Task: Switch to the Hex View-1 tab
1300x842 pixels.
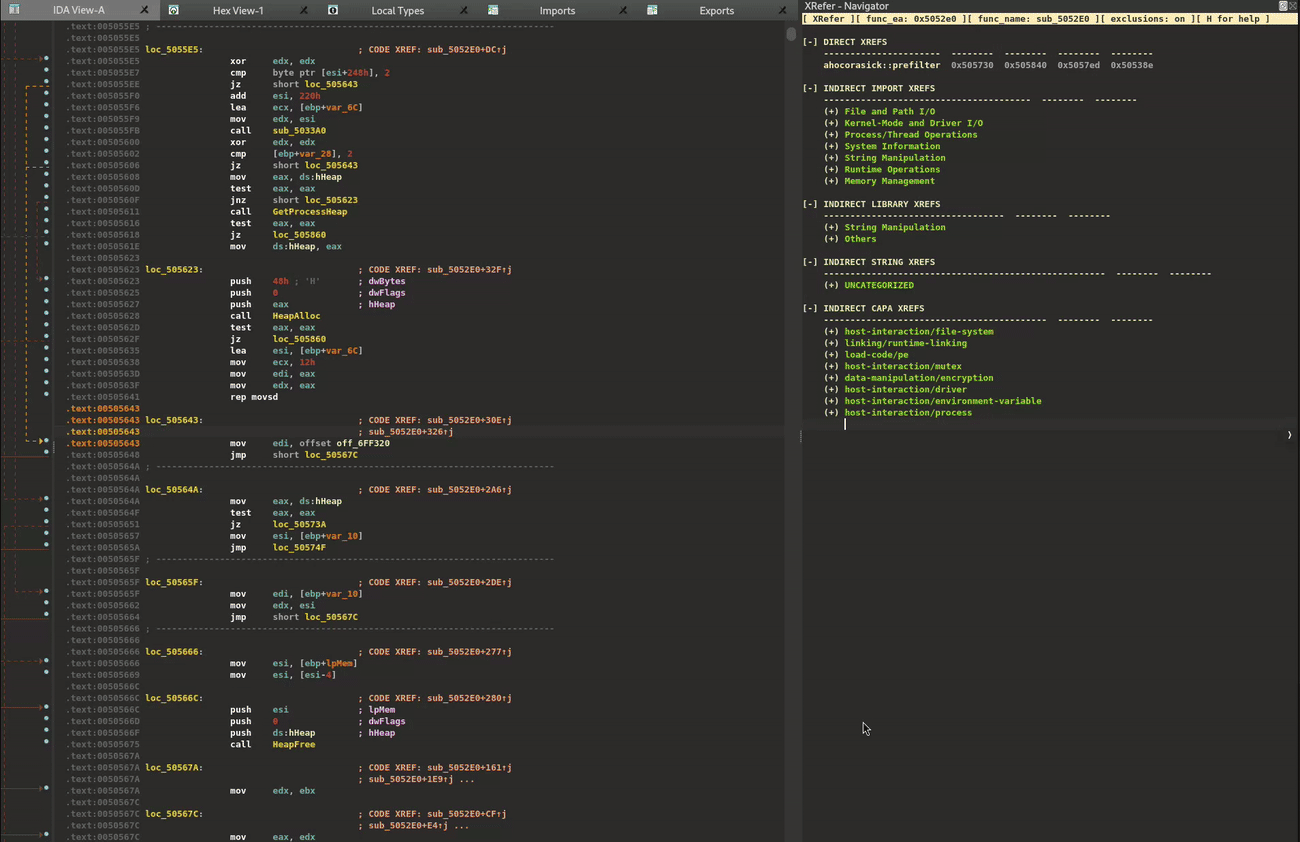Action: [x=238, y=10]
